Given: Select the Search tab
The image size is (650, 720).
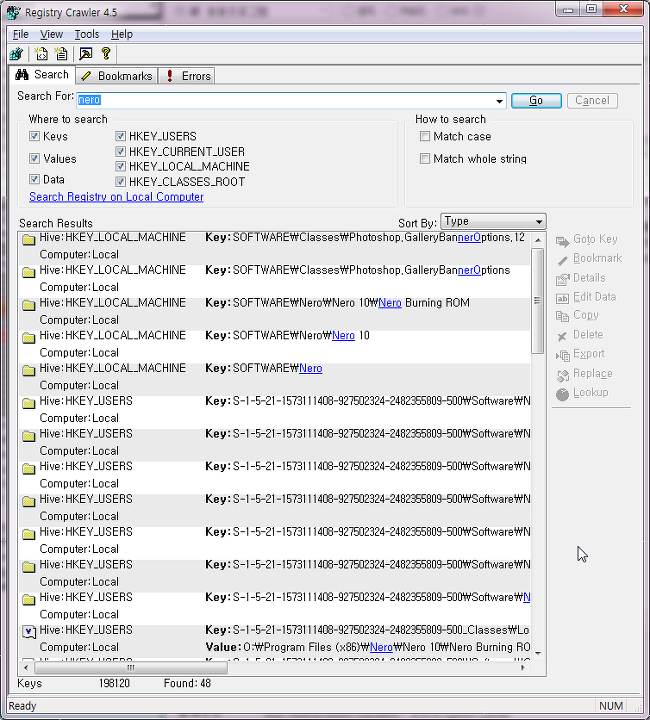Looking at the screenshot, I should tap(42, 74).
